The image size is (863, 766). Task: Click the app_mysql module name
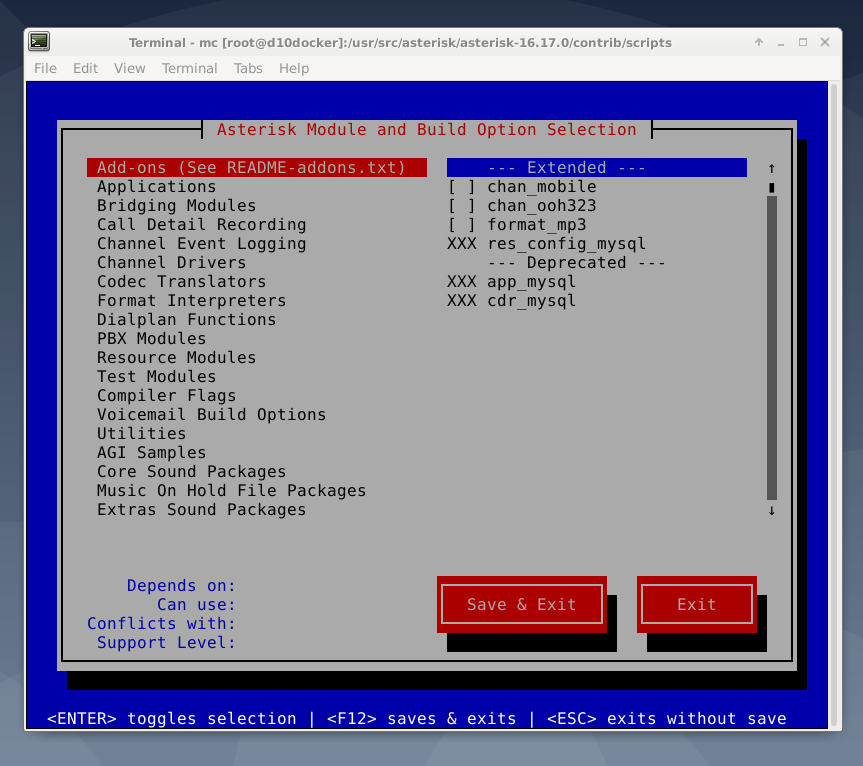[532, 282]
